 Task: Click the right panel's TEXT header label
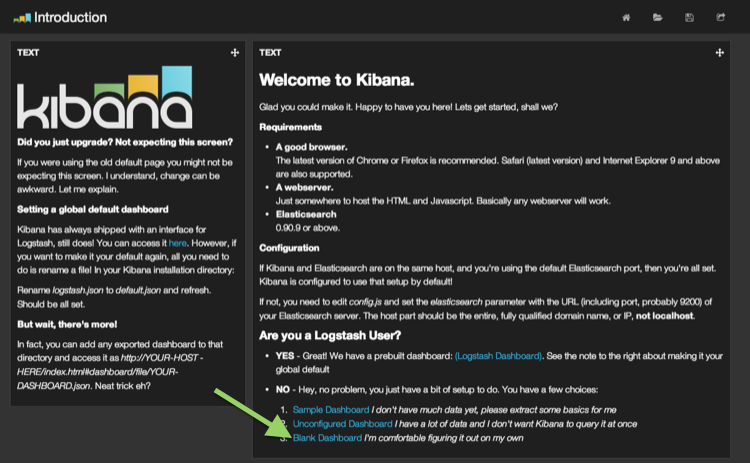pyautogui.click(x=270, y=52)
